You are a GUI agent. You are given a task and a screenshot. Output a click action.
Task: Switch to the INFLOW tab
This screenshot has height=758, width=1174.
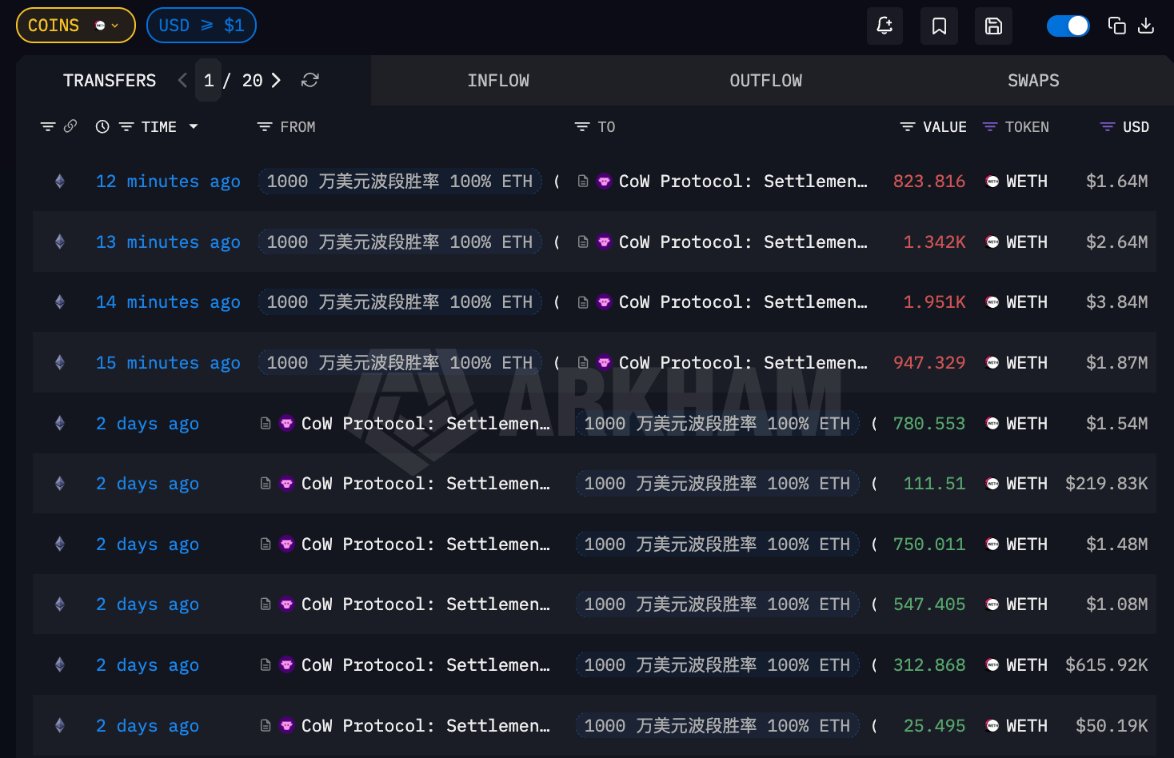[x=498, y=80]
